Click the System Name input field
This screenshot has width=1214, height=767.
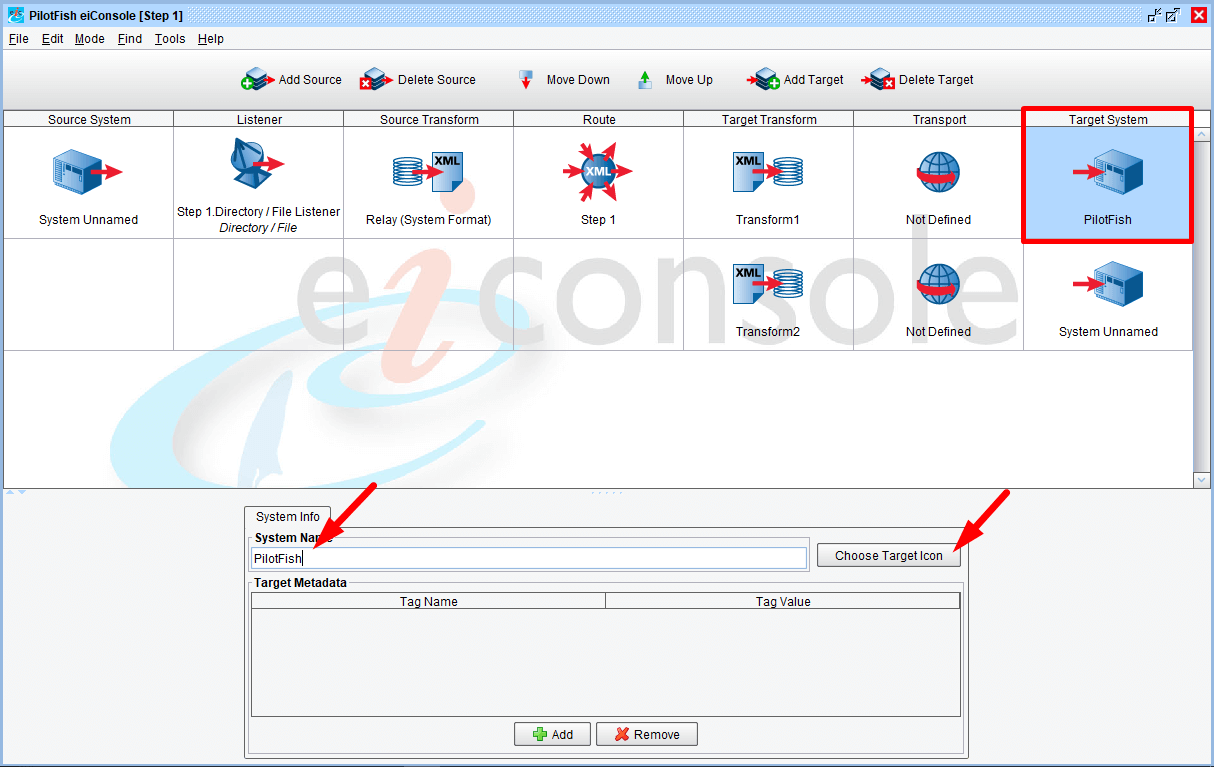[528, 558]
